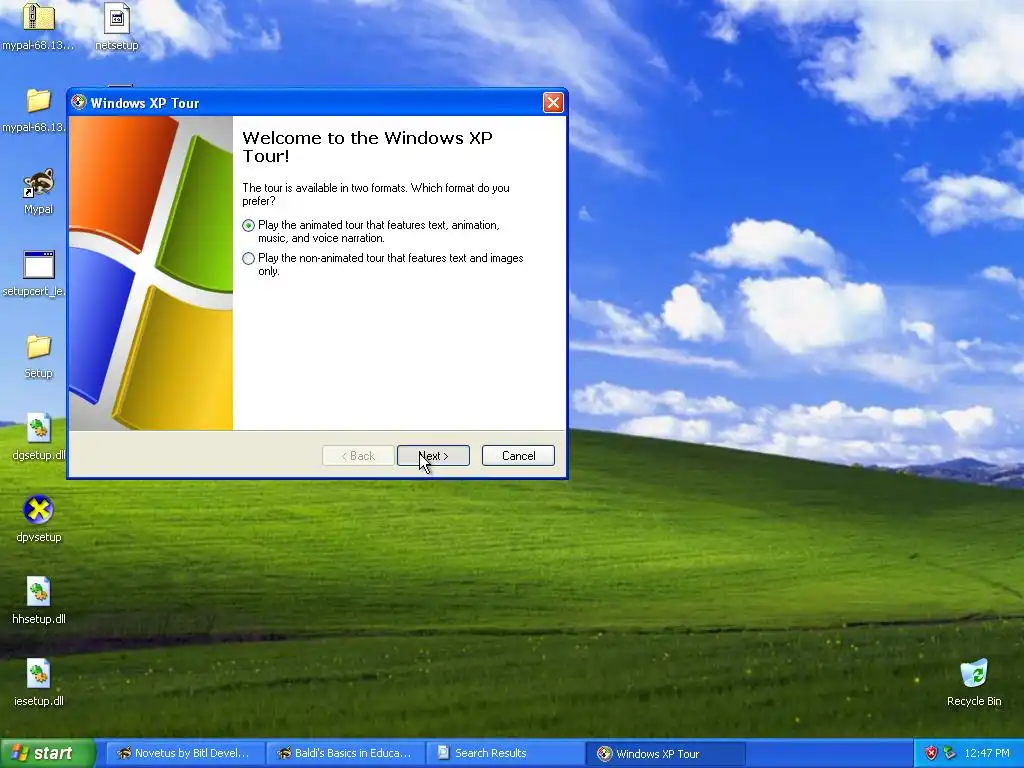The image size is (1024, 768).
Task: Select the iesetup.dll desktop icon
Action: coord(38,683)
